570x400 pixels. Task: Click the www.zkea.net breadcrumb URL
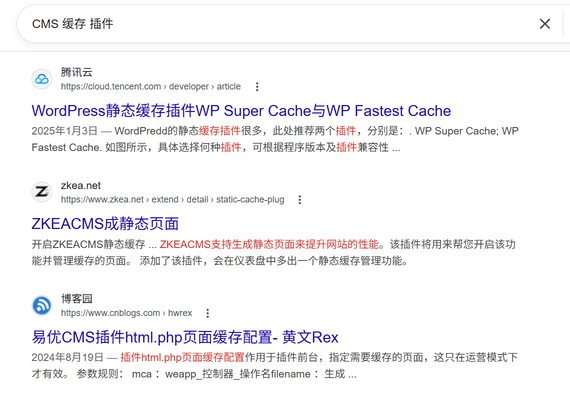[172, 200]
